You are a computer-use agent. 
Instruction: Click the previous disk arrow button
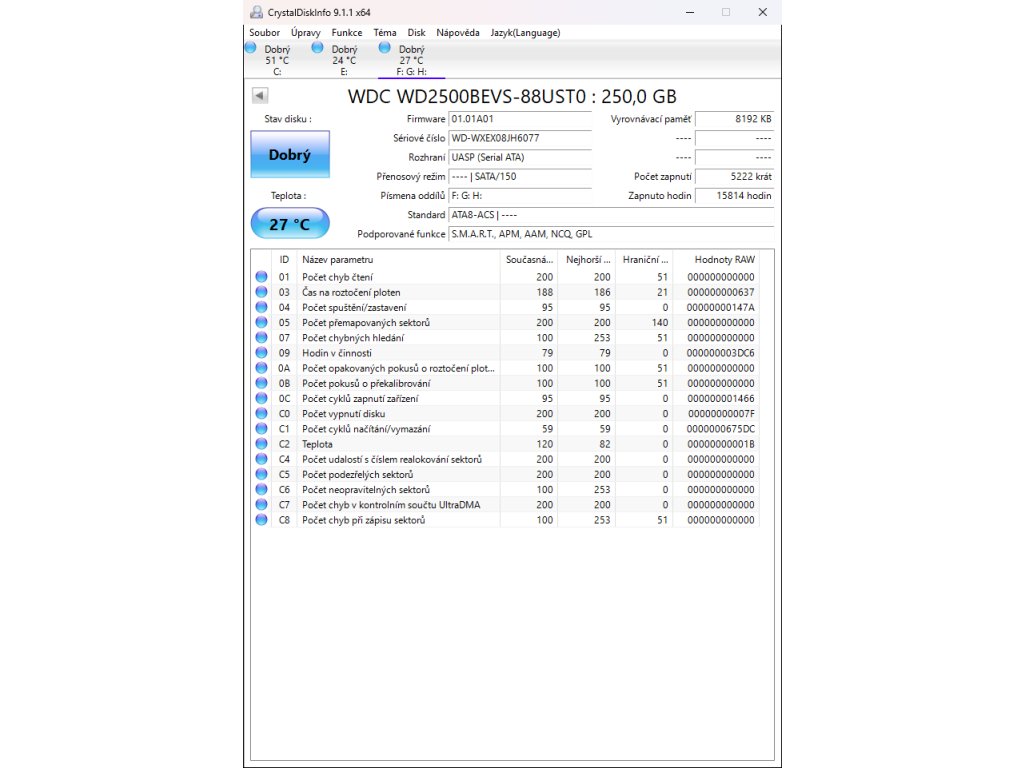[x=260, y=96]
